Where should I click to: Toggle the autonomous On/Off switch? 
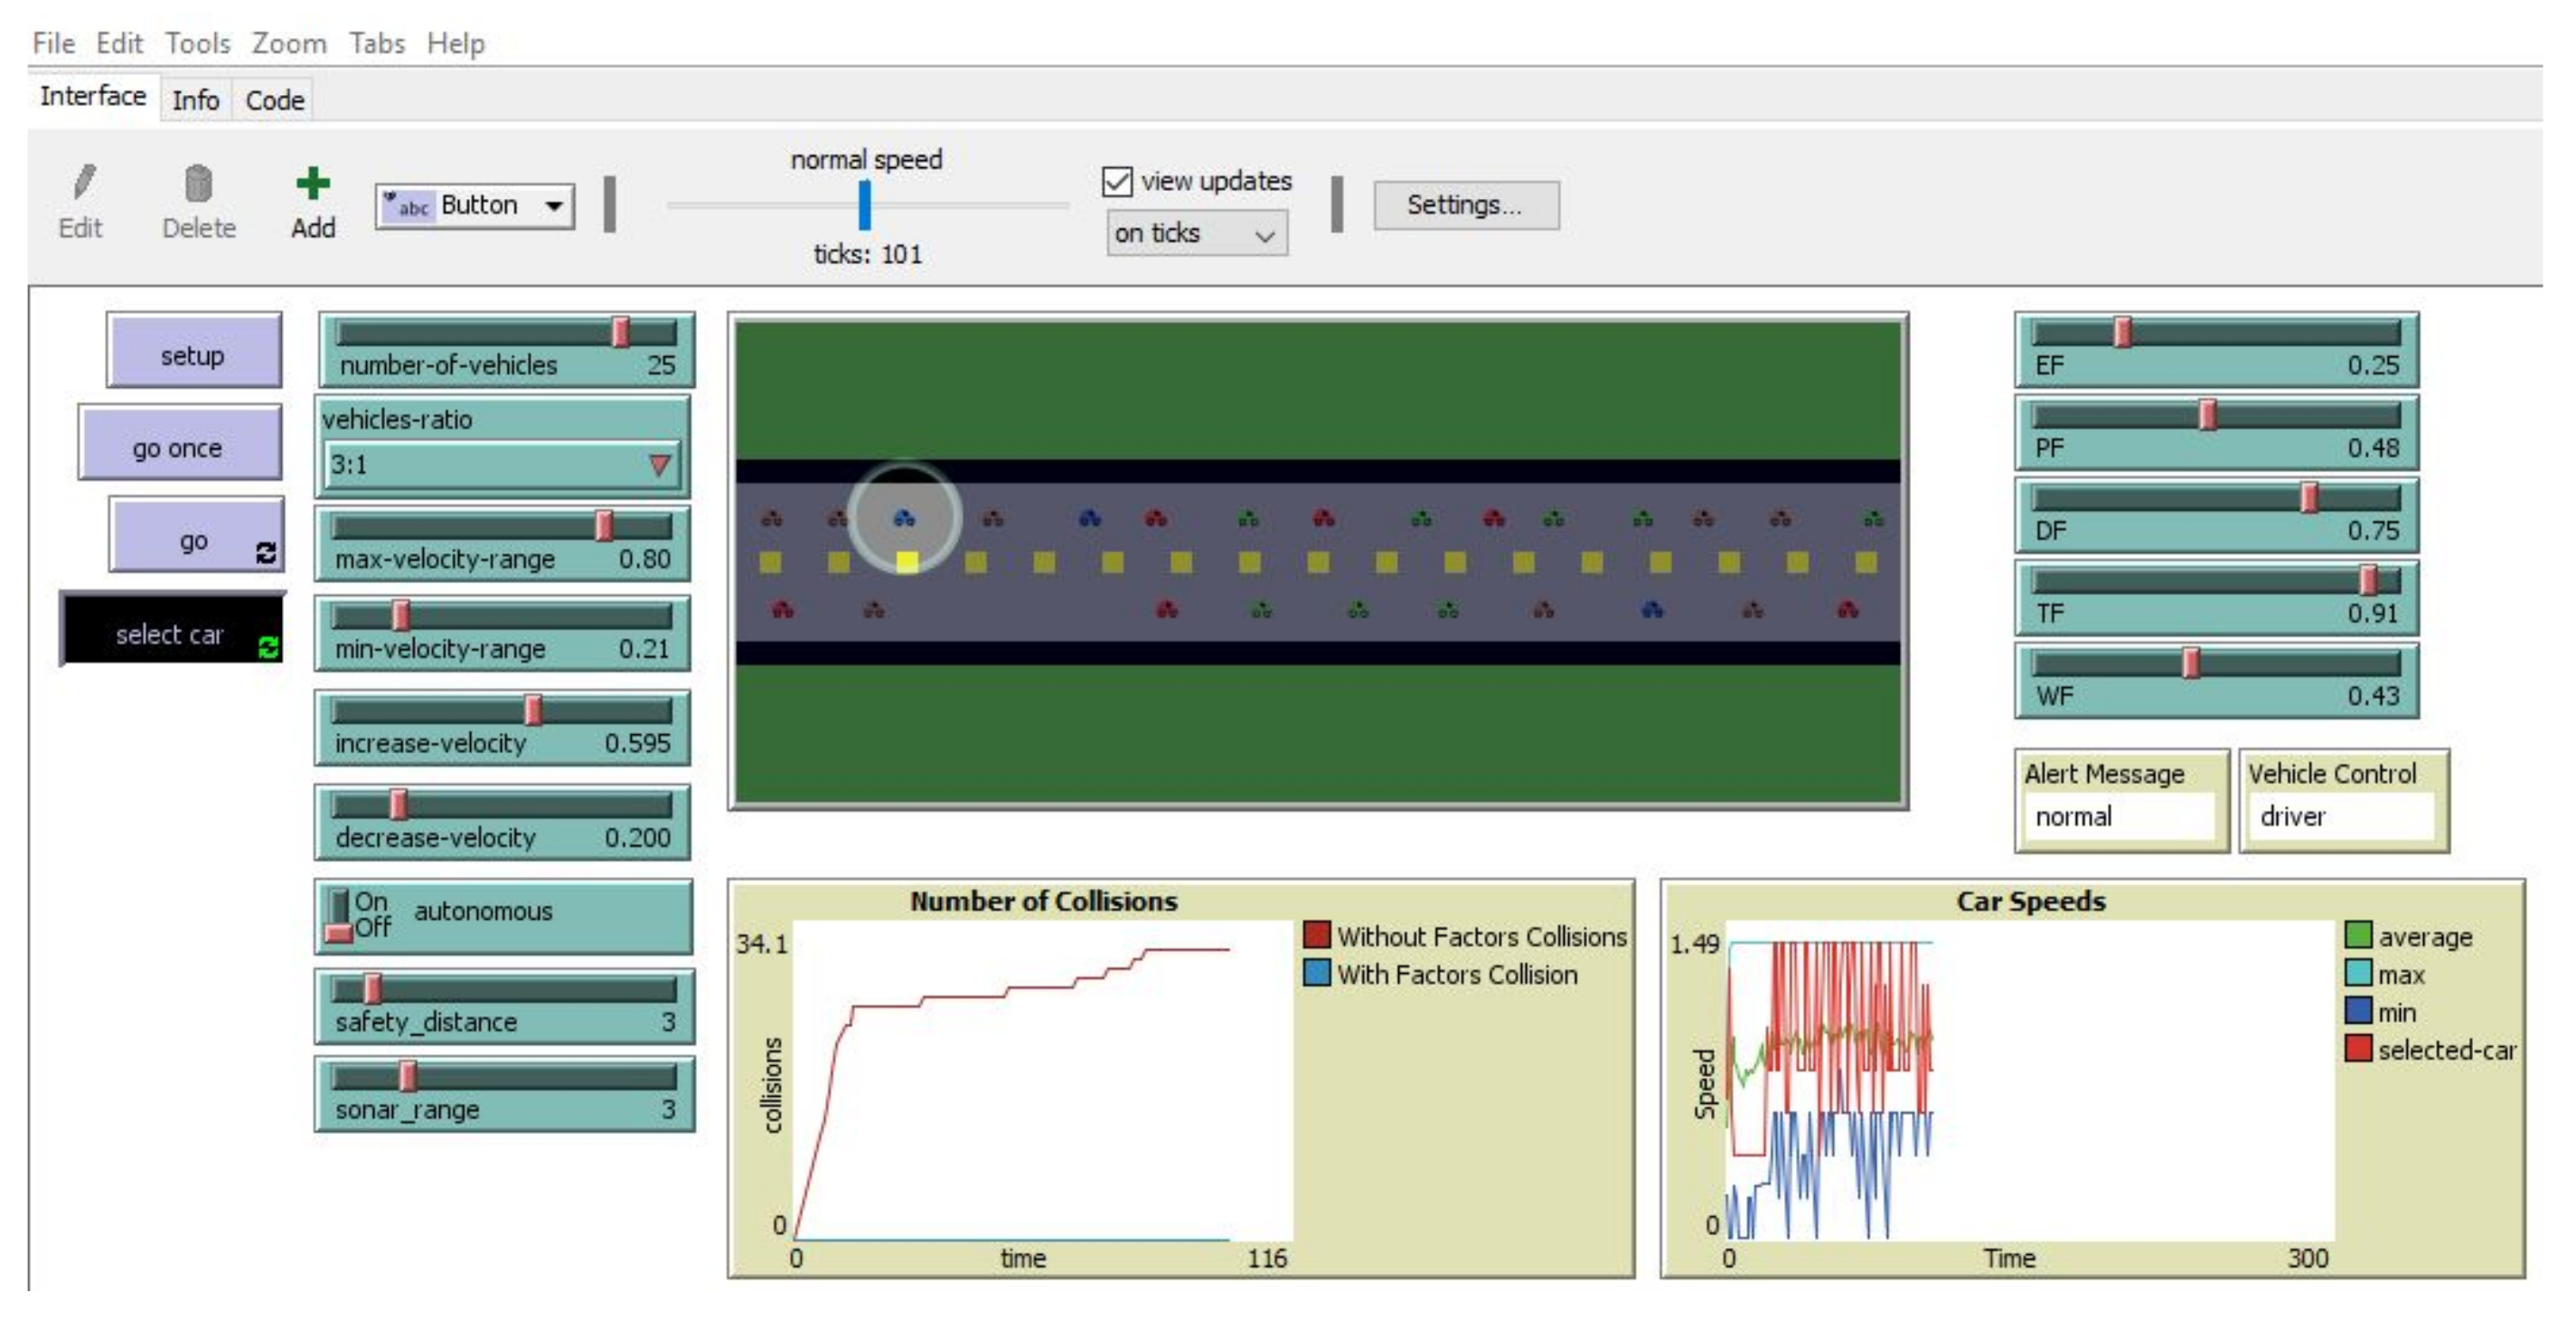click(340, 914)
